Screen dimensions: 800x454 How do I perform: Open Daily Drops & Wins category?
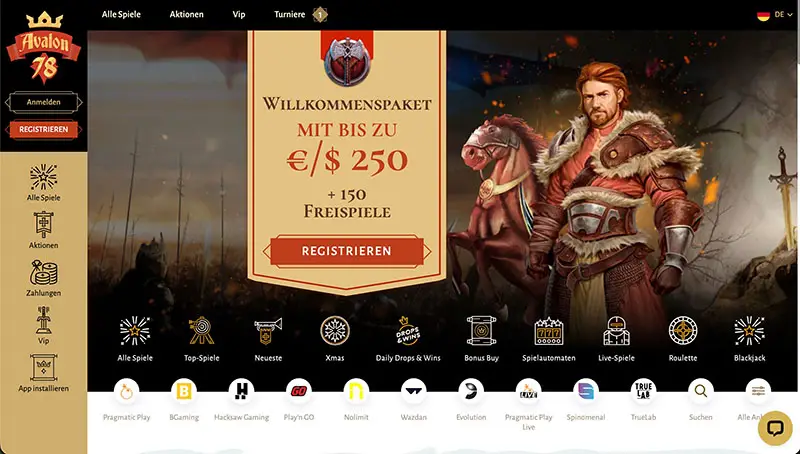point(408,339)
